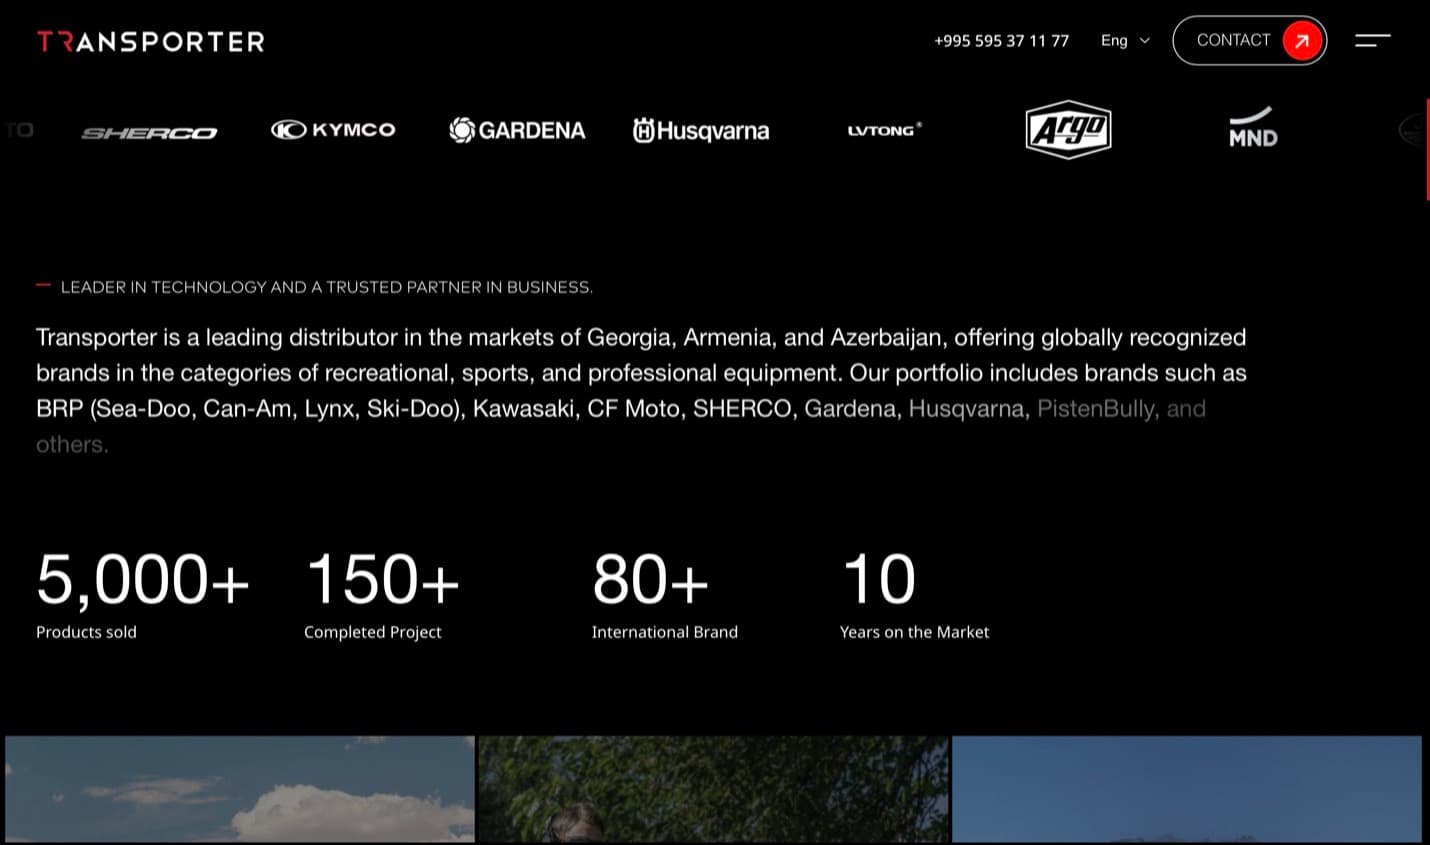Image resolution: width=1430 pixels, height=845 pixels.
Task: Call the phone number +995 595 37 11 77
Action: (1001, 41)
